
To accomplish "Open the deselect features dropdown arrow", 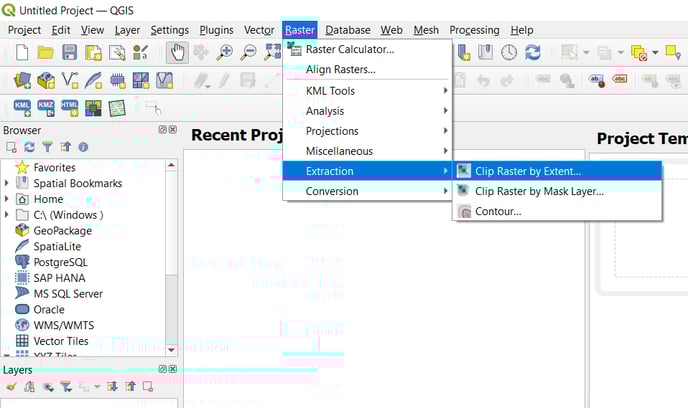I will (655, 53).
